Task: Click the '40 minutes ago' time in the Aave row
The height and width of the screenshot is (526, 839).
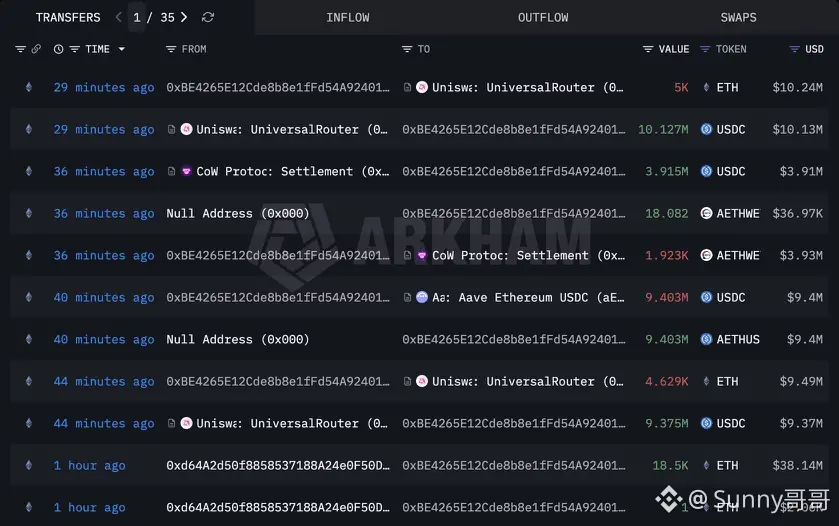Action: pyautogui.click(x=104, y=298)
